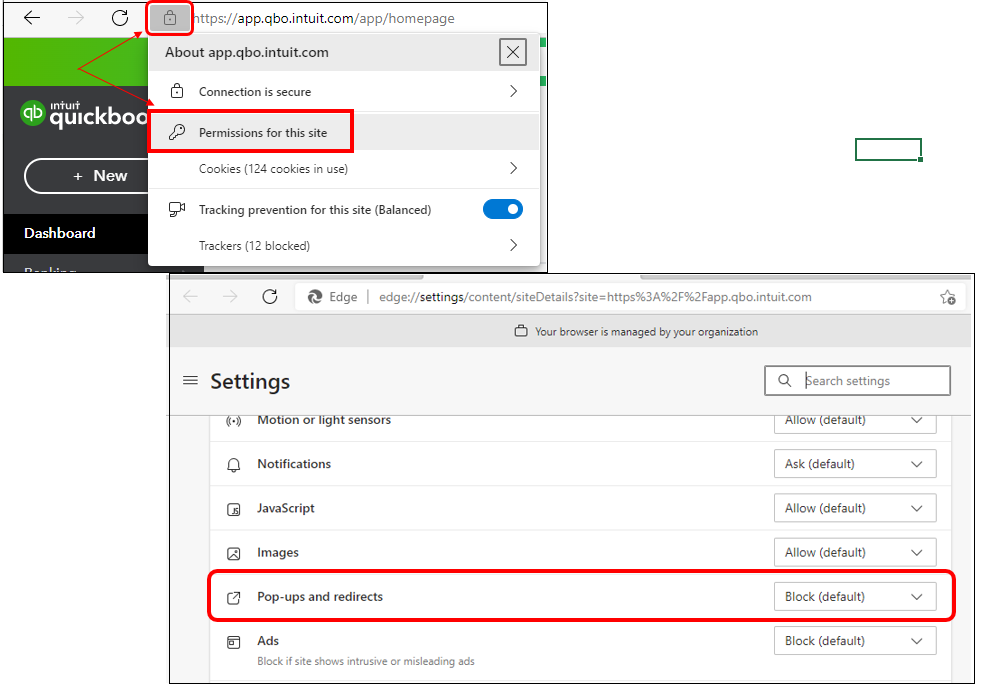Click the edge://settings address bar URL
Viewport: 981px width, 688px height.
(x=595, y=297)
